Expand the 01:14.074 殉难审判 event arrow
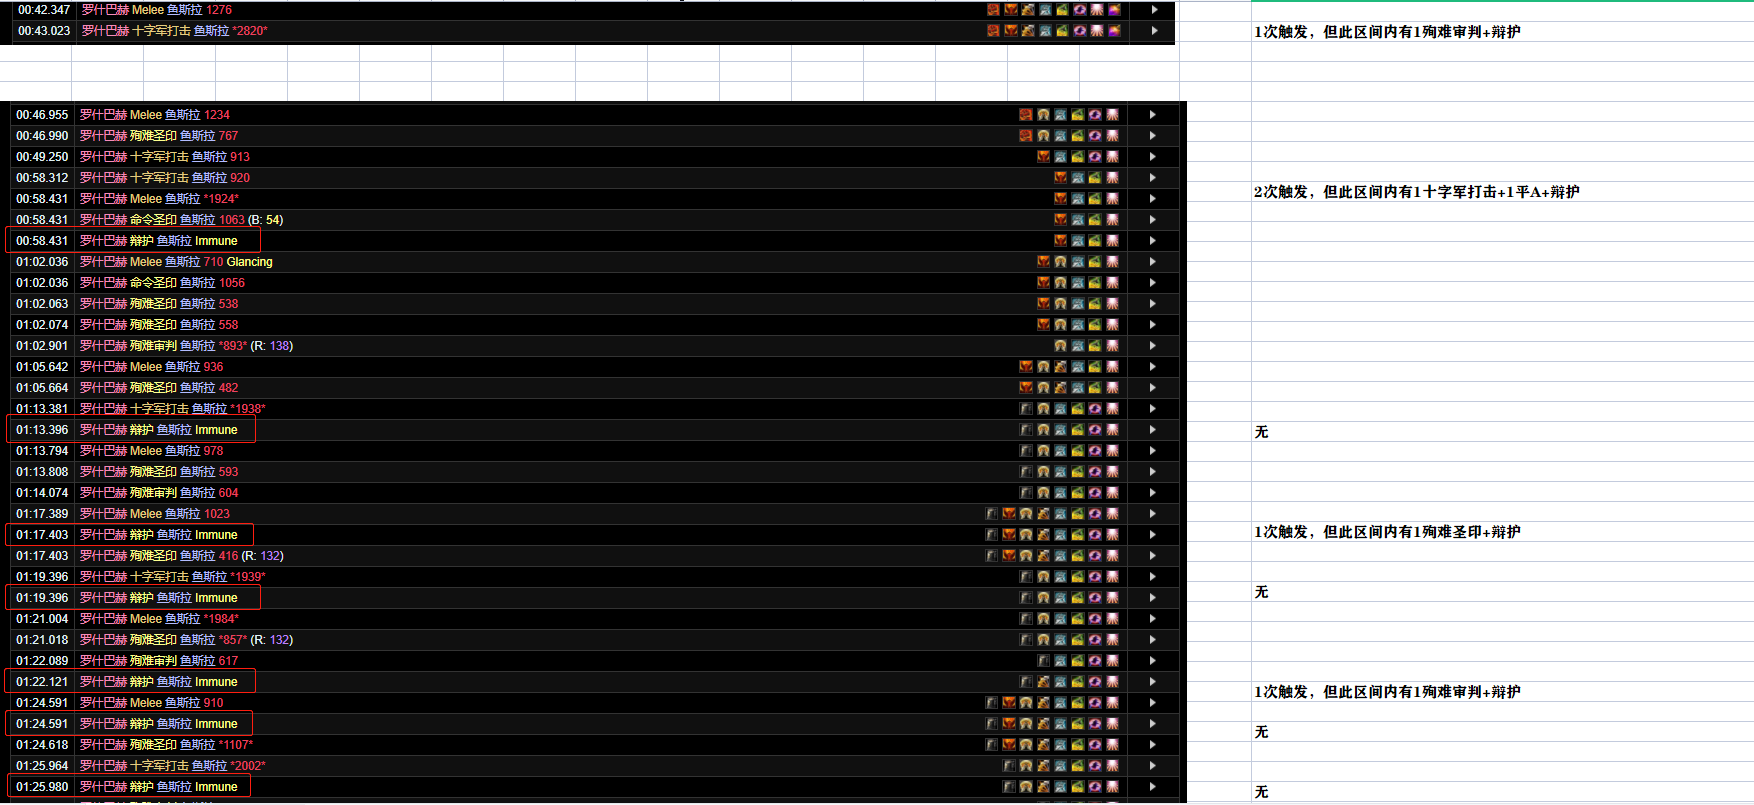Image resolution: width=1754 pixels, height=805 pixels. pos(1152,493)
